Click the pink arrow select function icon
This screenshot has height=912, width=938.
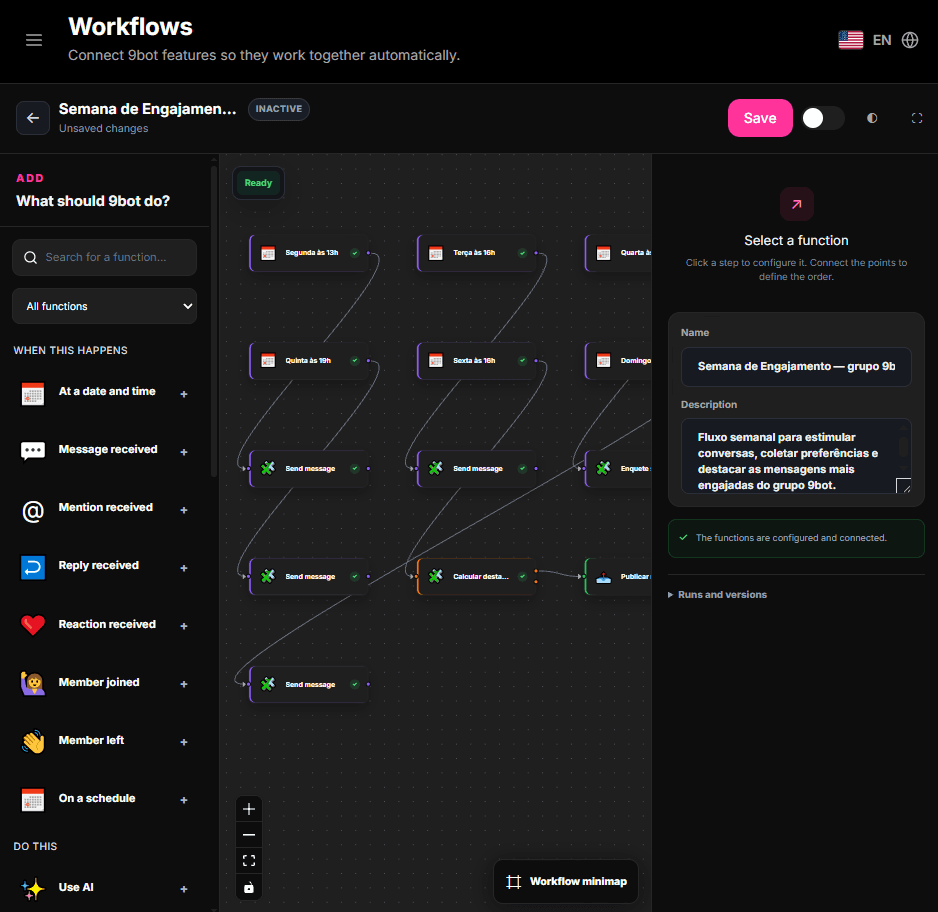click(796, 205)
